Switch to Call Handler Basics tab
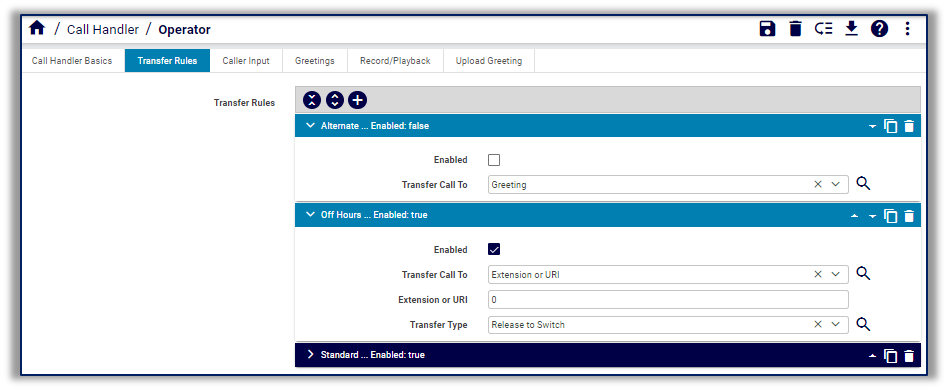The height and width of the screenshot is (390, 948). 72,60
